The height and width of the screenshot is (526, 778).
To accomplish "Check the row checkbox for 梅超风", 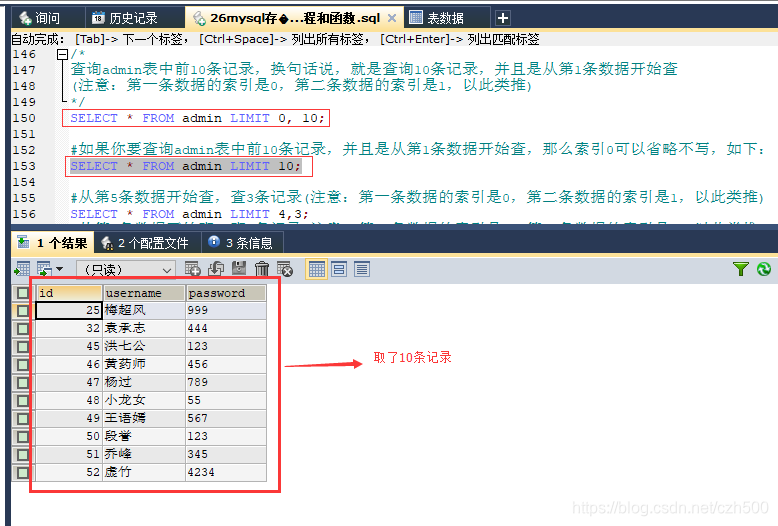I will pyautogui.click(x=23, y=311).
